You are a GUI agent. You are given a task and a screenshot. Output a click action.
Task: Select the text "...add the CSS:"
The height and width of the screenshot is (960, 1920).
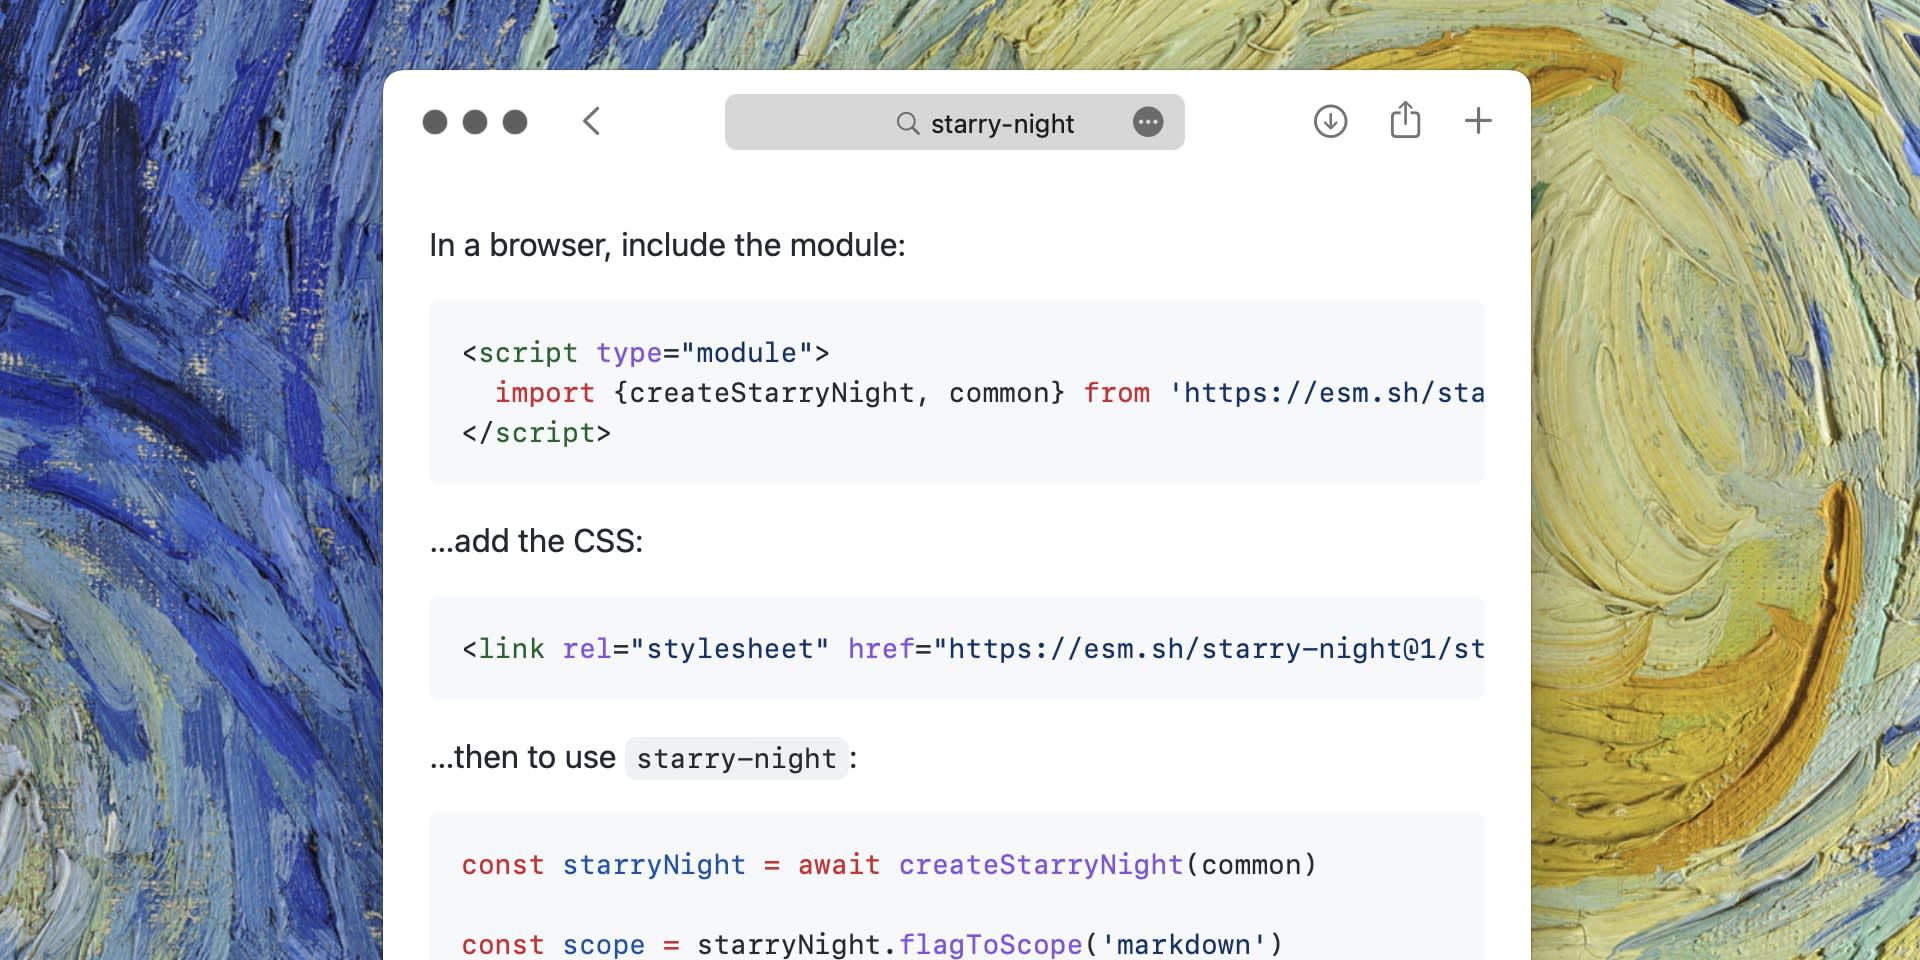pyautogui.click(x=536, y=541)
